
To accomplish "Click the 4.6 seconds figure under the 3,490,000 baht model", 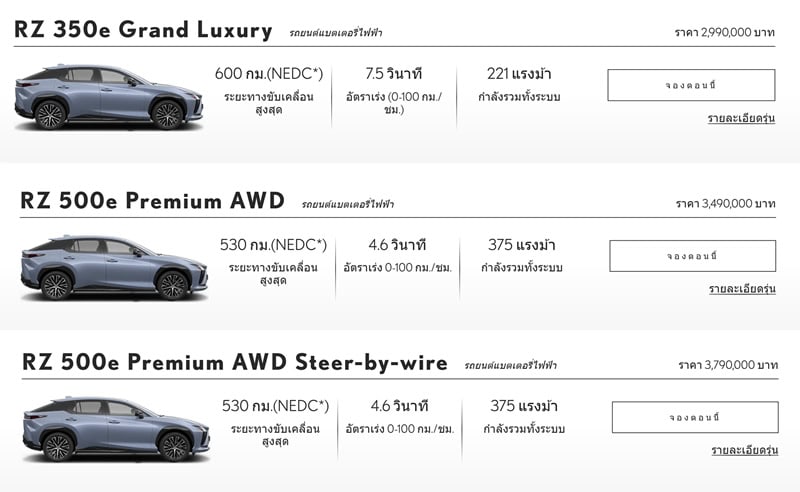I will (x=397, y=245).
